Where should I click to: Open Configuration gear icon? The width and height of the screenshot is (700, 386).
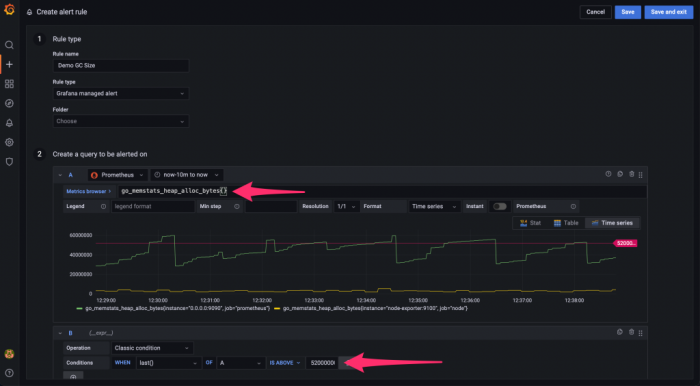tap(9, 142)
